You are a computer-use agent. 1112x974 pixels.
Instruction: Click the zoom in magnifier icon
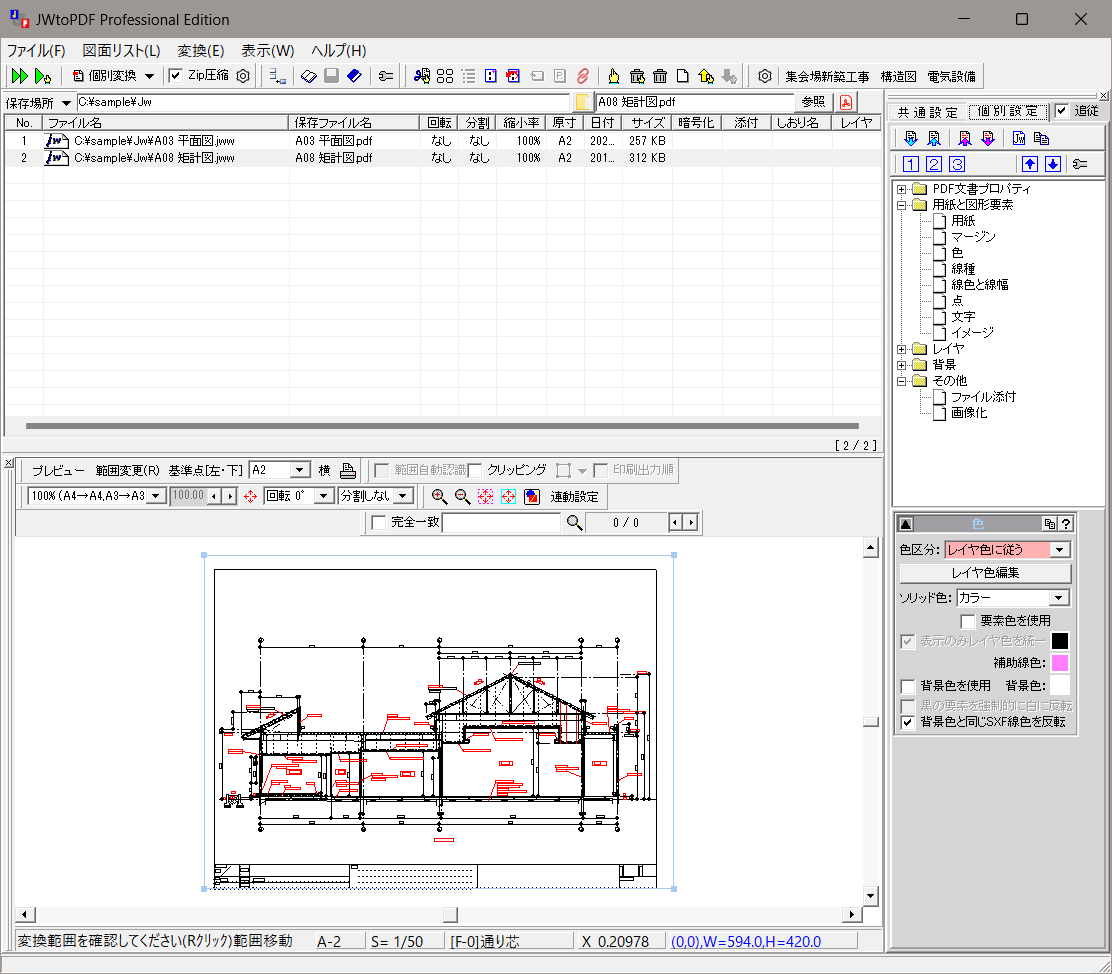(x=439, y=496)
